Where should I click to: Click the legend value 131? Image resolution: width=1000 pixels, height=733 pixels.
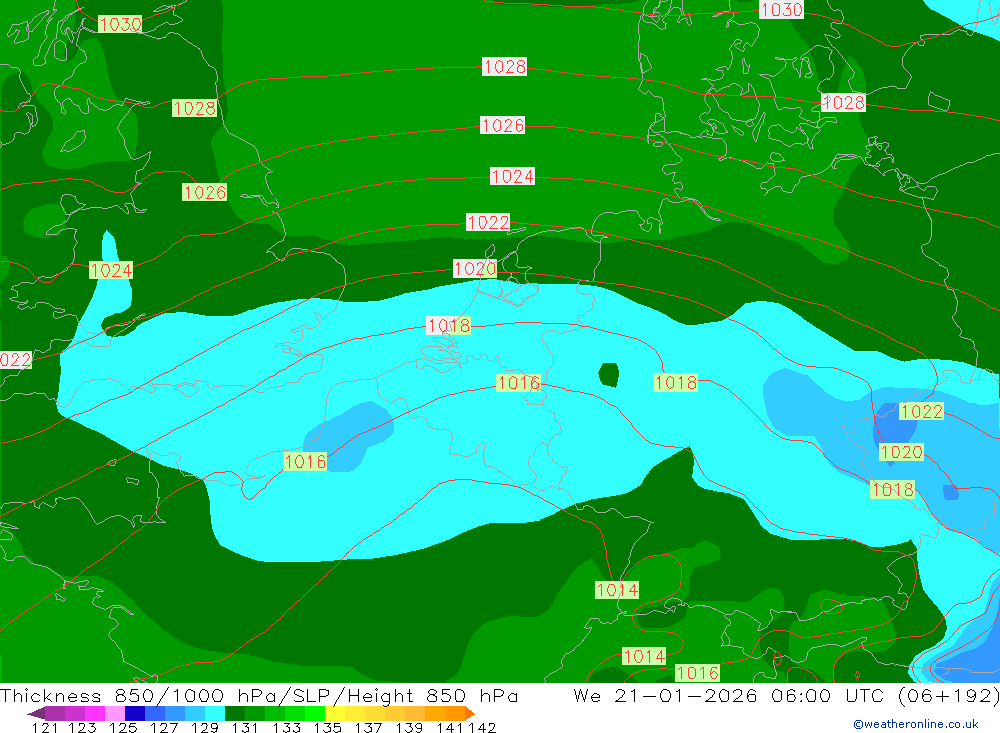click(245, 727)
